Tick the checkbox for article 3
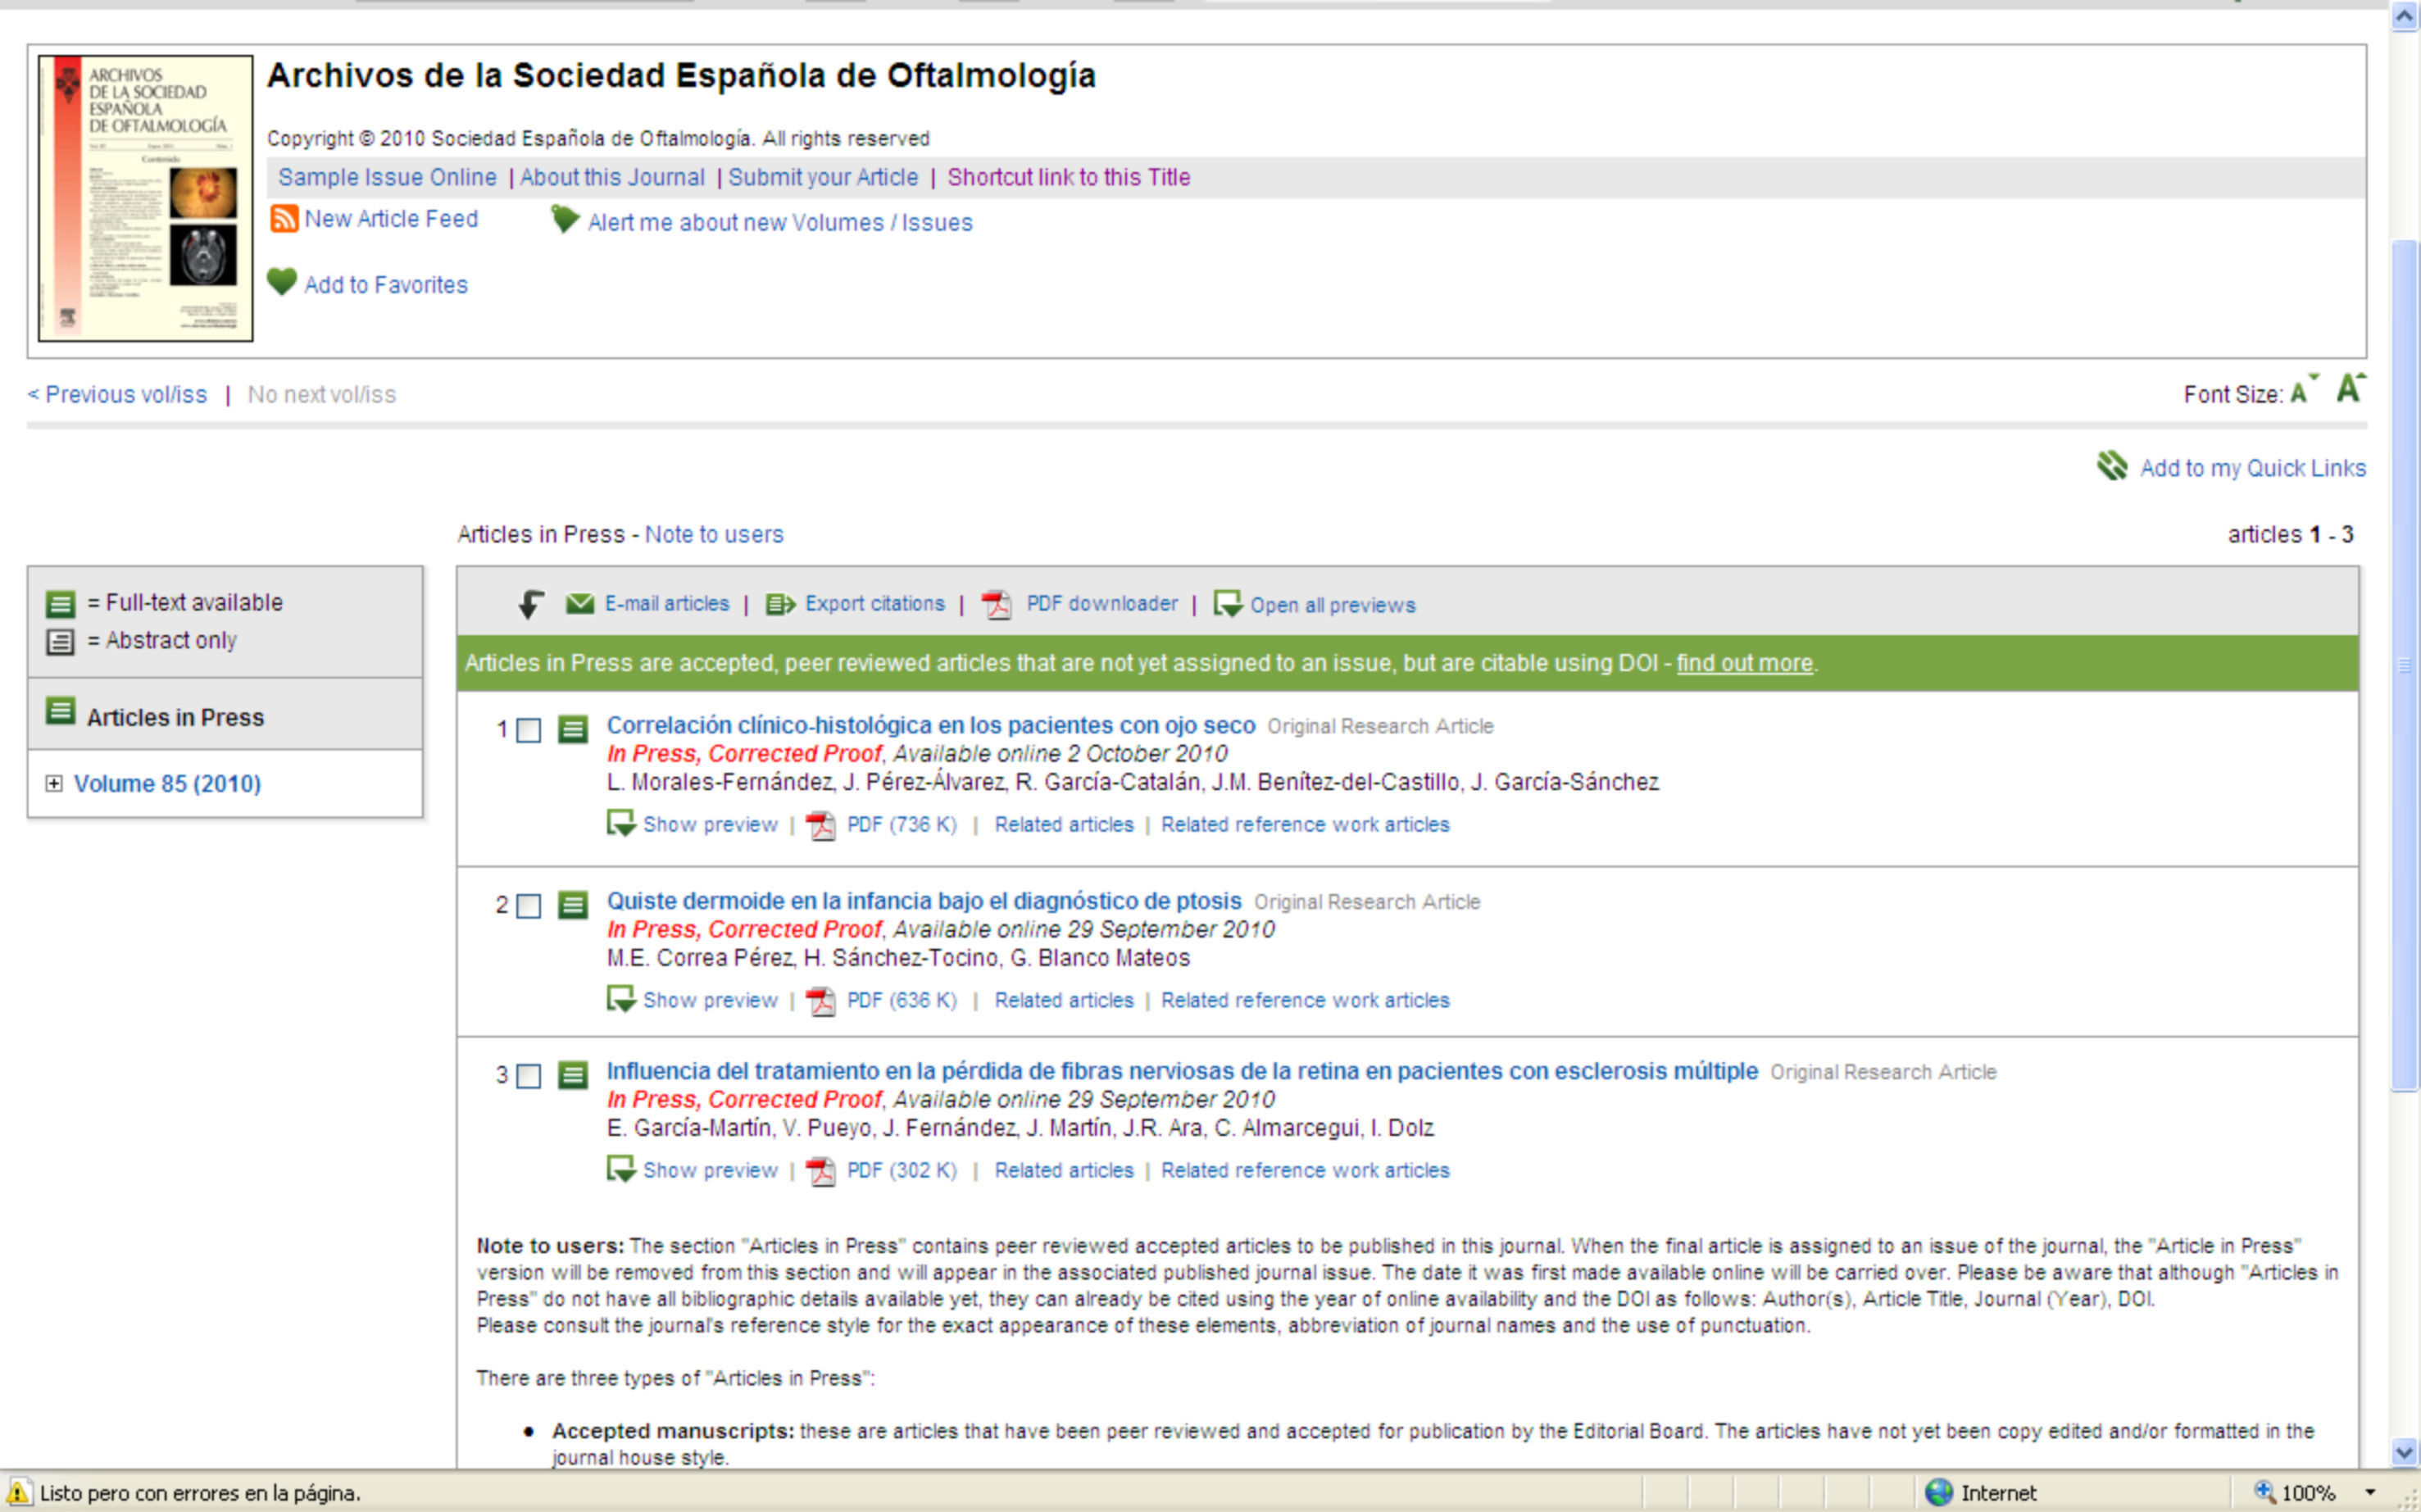This screenshot has height=1512, width=2421. 529,1076
